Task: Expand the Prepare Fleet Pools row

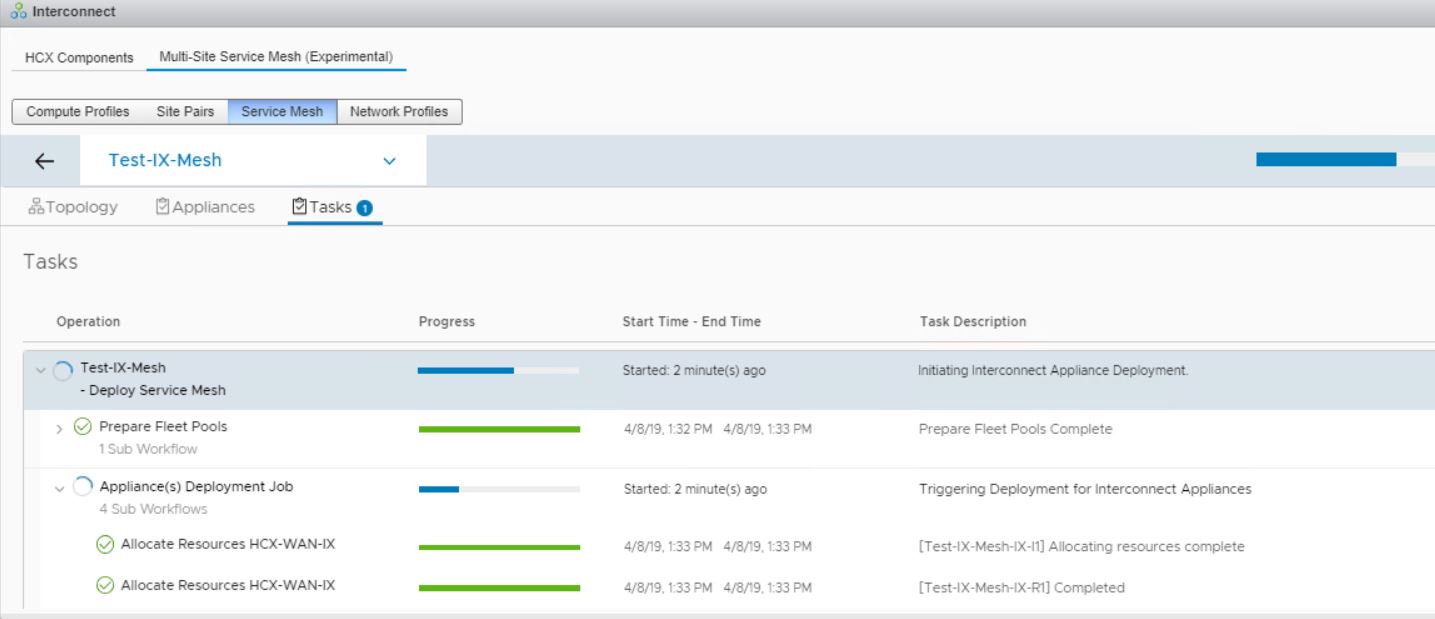Action: pos(59,429)
